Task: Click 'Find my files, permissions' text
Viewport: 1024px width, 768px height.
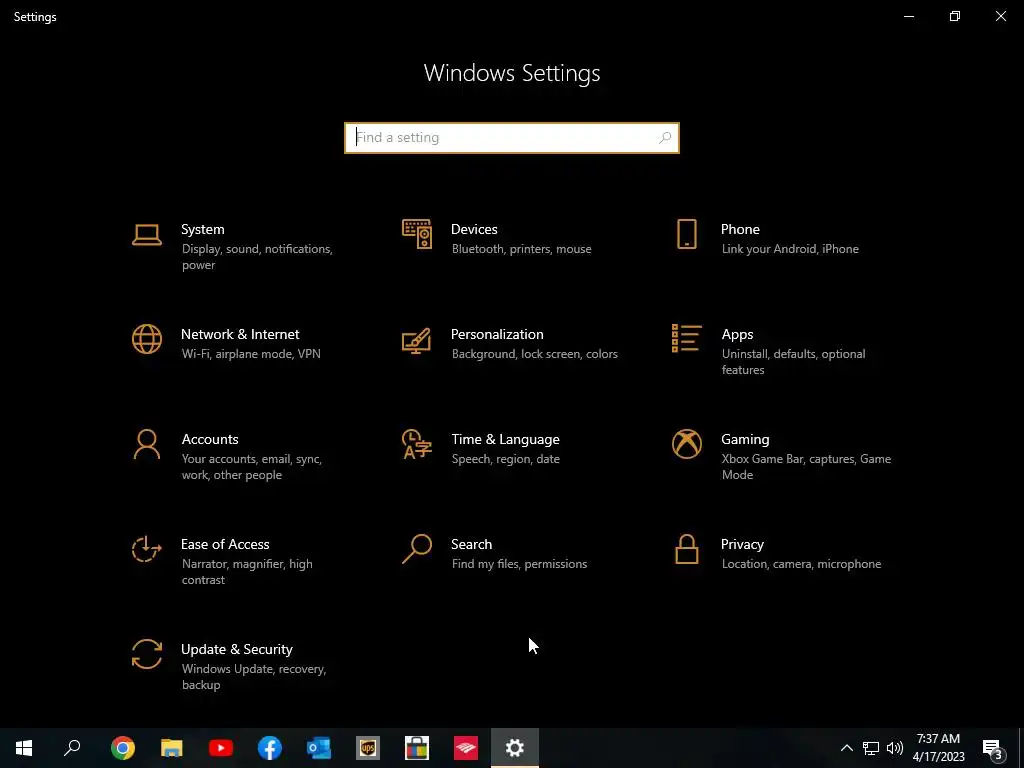Action: [x=519, y=564]
